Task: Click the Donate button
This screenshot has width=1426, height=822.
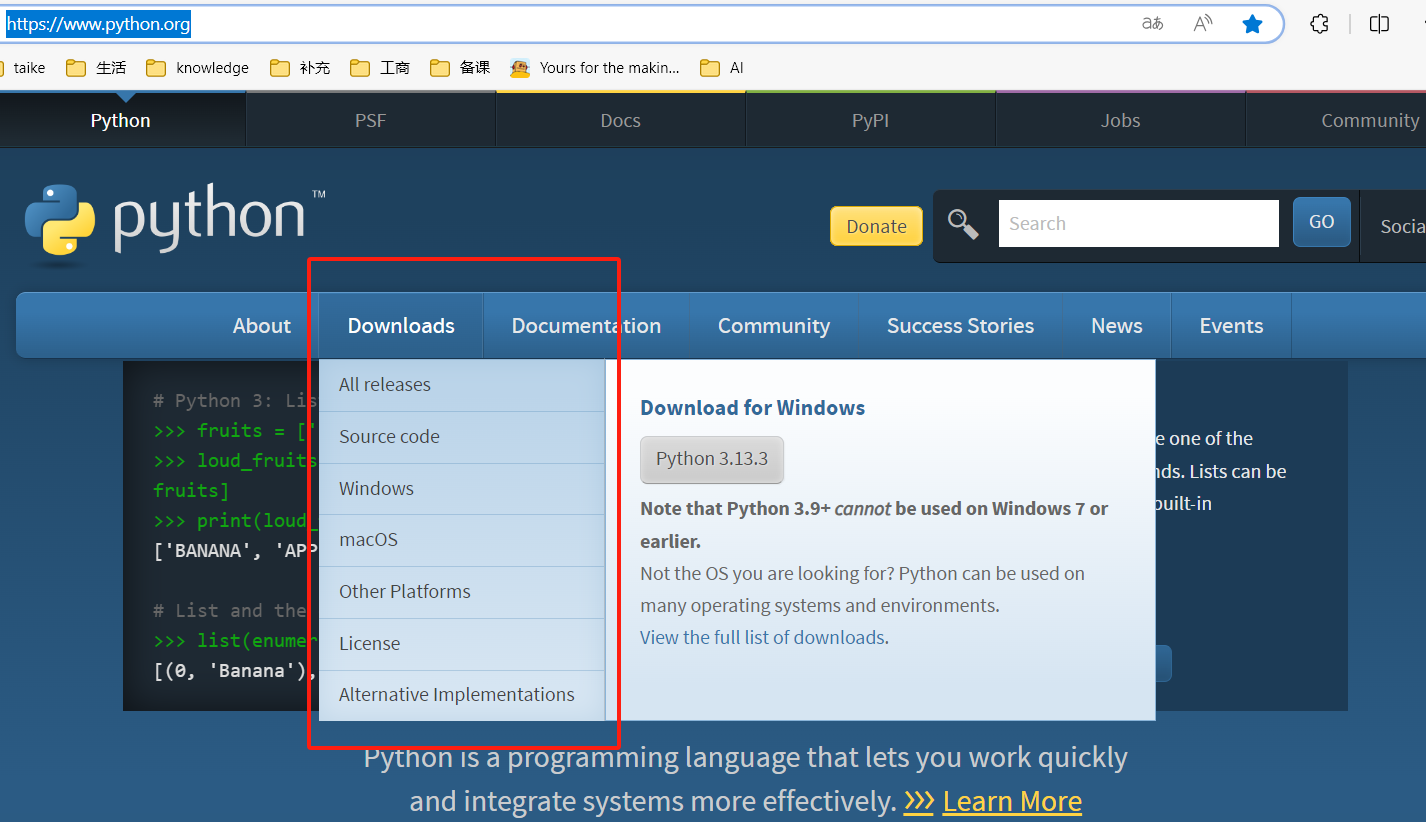Action: pos(876,226)
